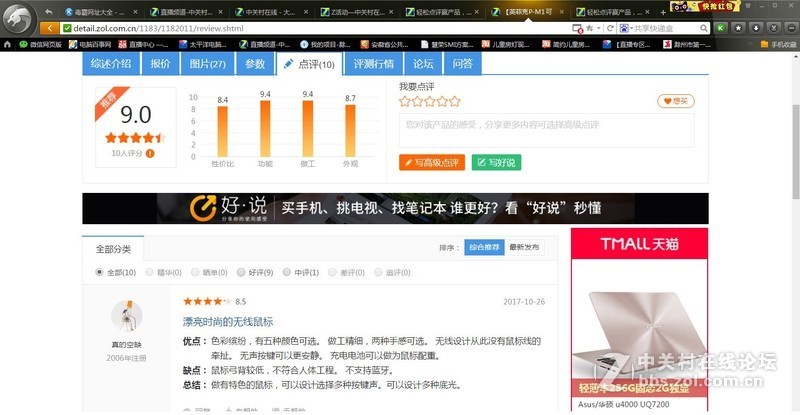Switch to the 评测行情 tab

tap(373, 63)
